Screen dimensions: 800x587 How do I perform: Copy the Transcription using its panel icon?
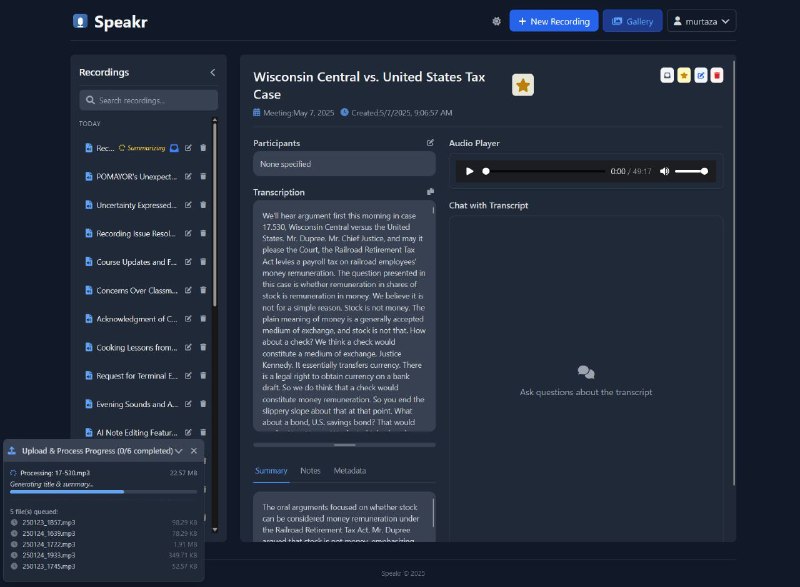430,191
